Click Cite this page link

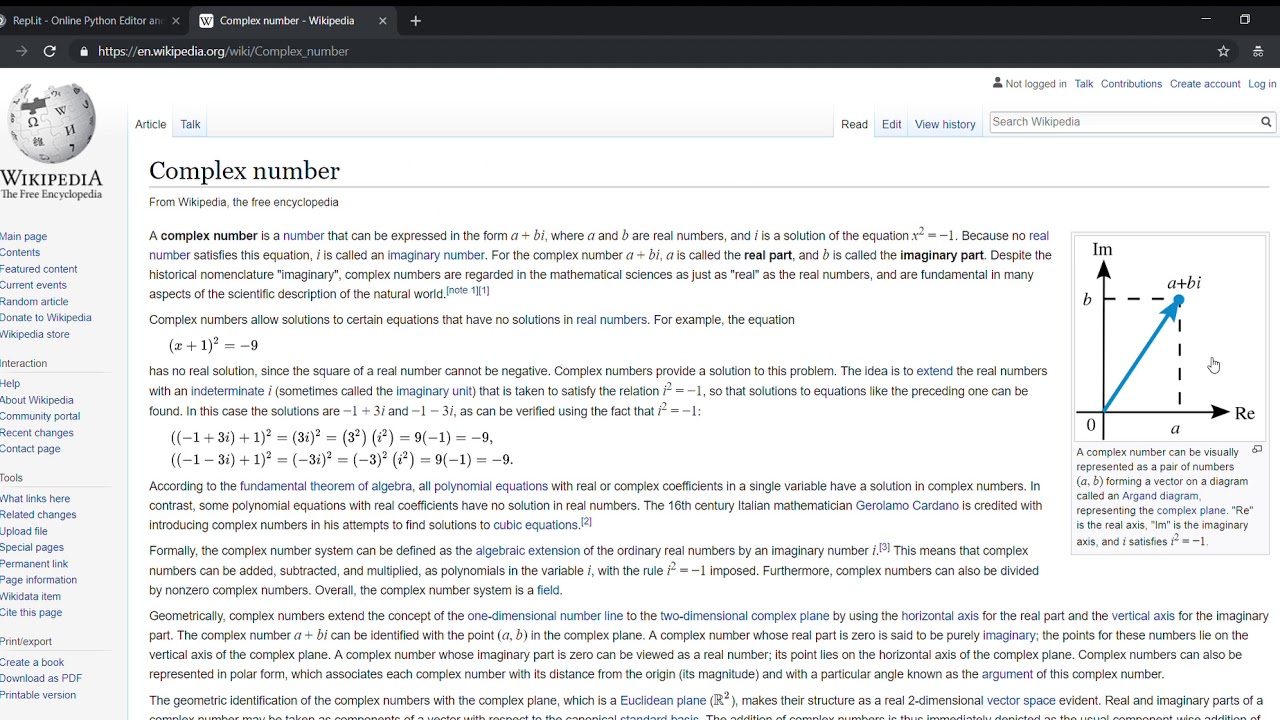[31, 612]
